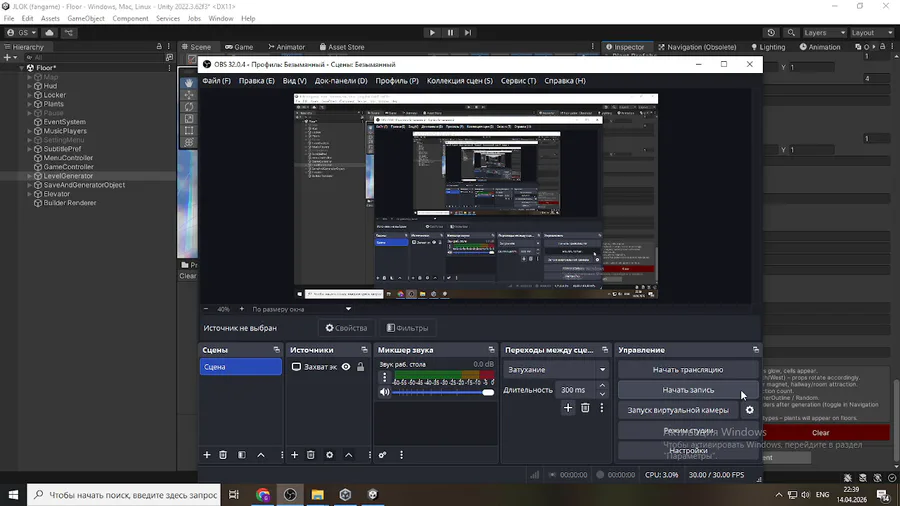900x506 pixels.
Task: Open the Затухание transition dropdown
Action: pos(556,370)
